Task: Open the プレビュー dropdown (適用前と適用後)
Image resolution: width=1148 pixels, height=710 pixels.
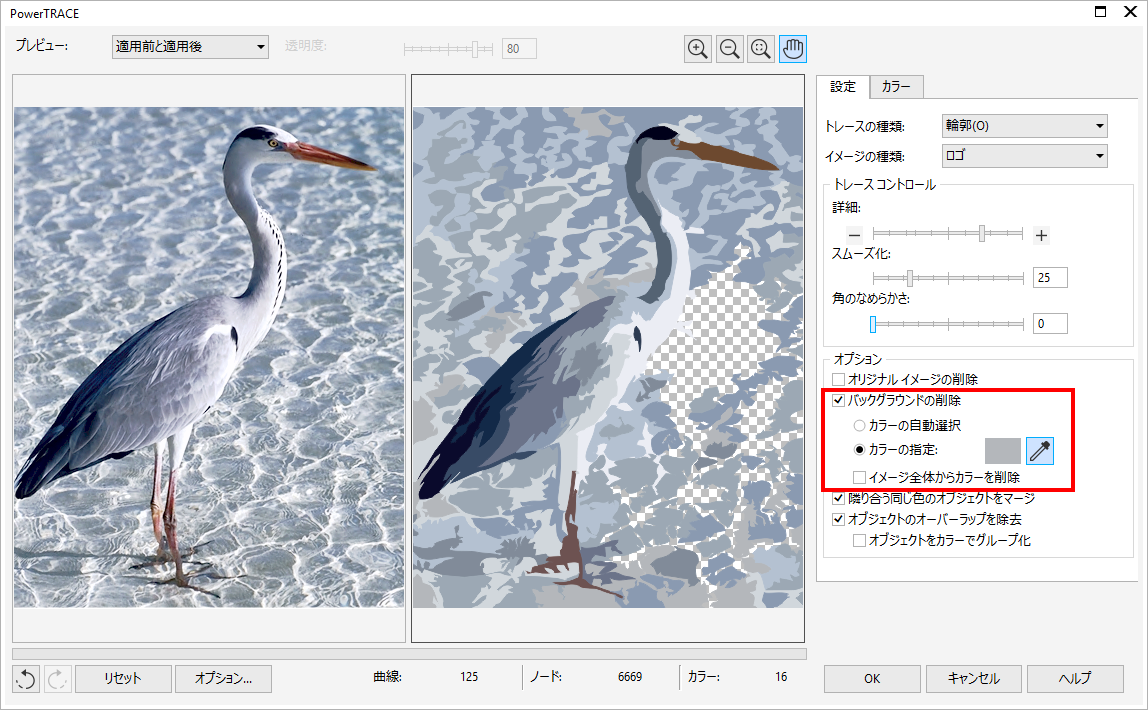Action: pos(190,47)
